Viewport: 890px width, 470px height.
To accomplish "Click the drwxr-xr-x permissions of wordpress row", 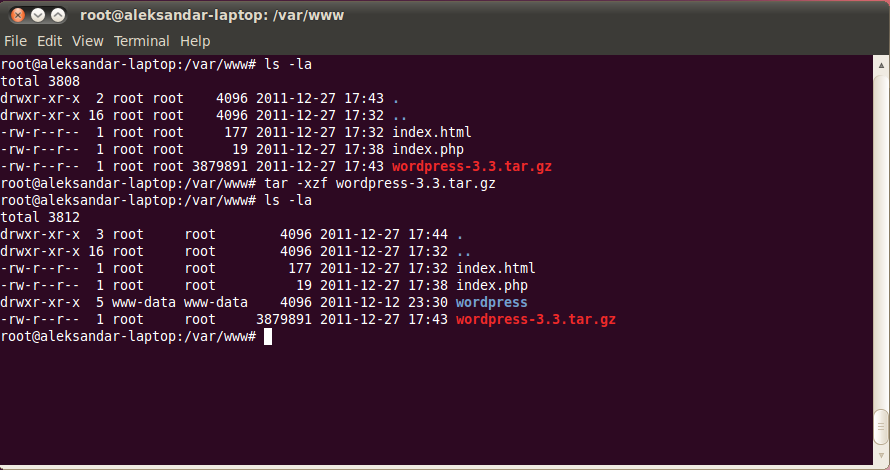I will click(x=40, y=303).
